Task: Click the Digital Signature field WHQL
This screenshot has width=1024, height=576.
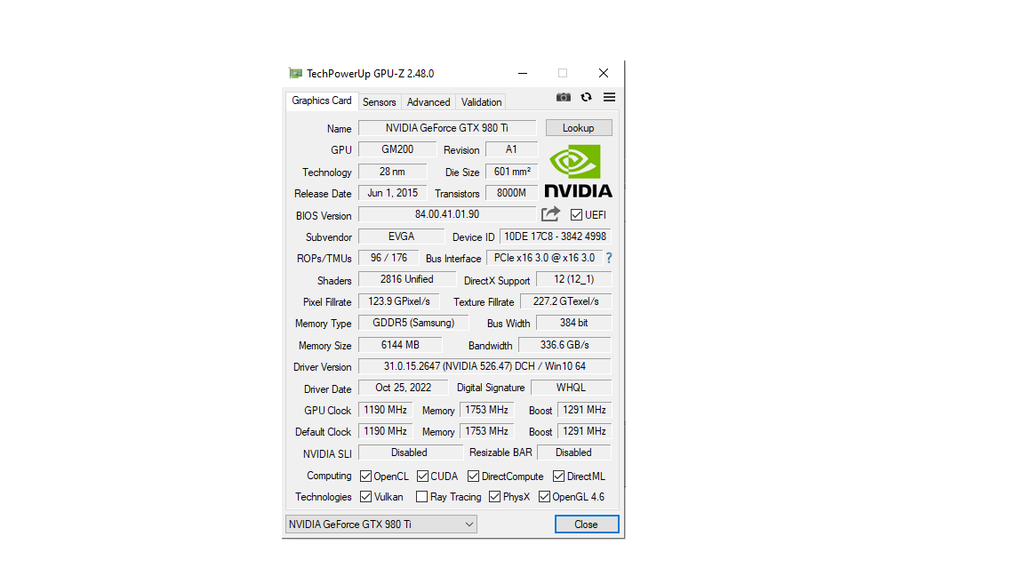Action: click(571, 388)
